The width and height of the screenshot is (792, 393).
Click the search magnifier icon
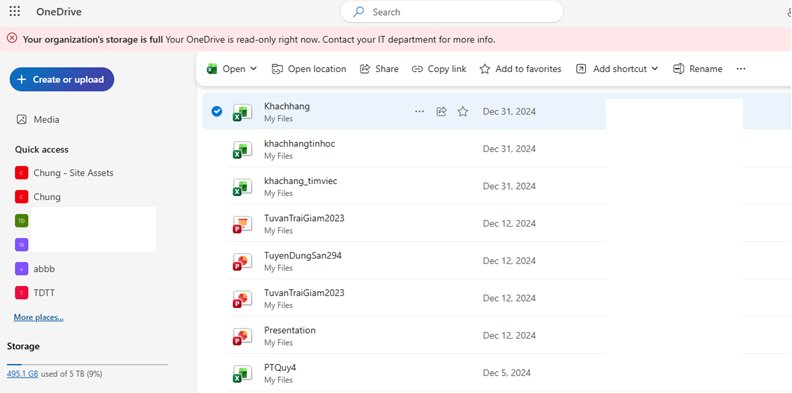click(x=359, y=12)
